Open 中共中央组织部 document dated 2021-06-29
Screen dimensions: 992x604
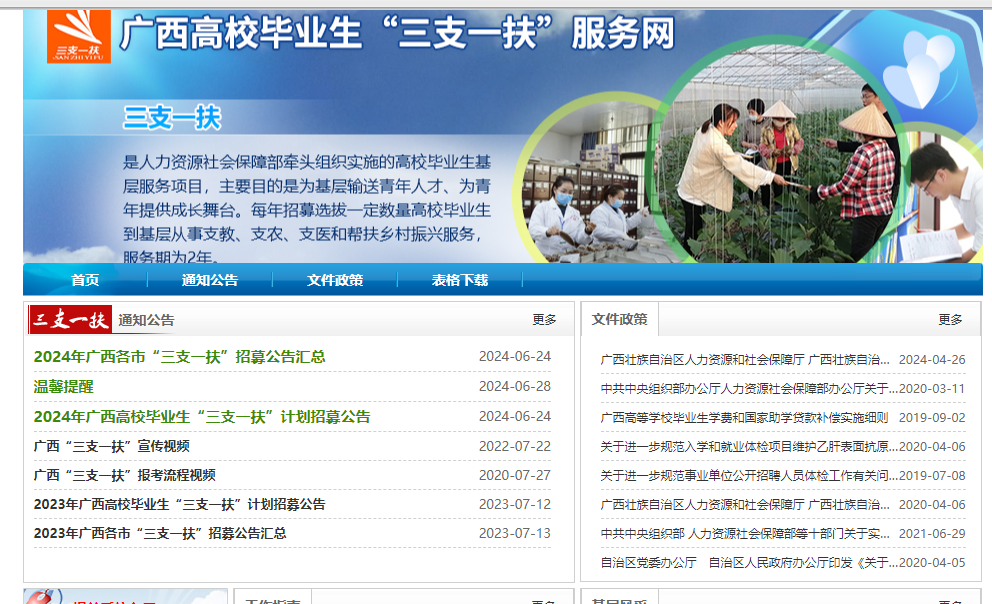pos(745,534)
